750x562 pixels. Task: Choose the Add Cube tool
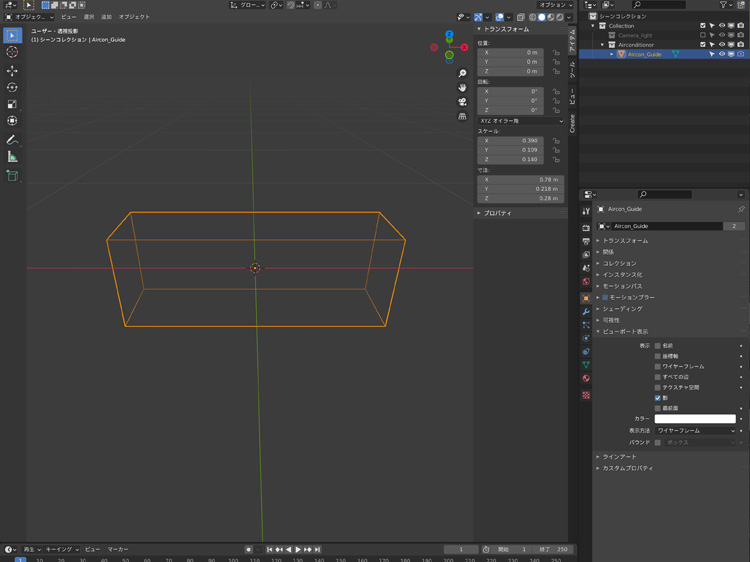tap(12, 176)
